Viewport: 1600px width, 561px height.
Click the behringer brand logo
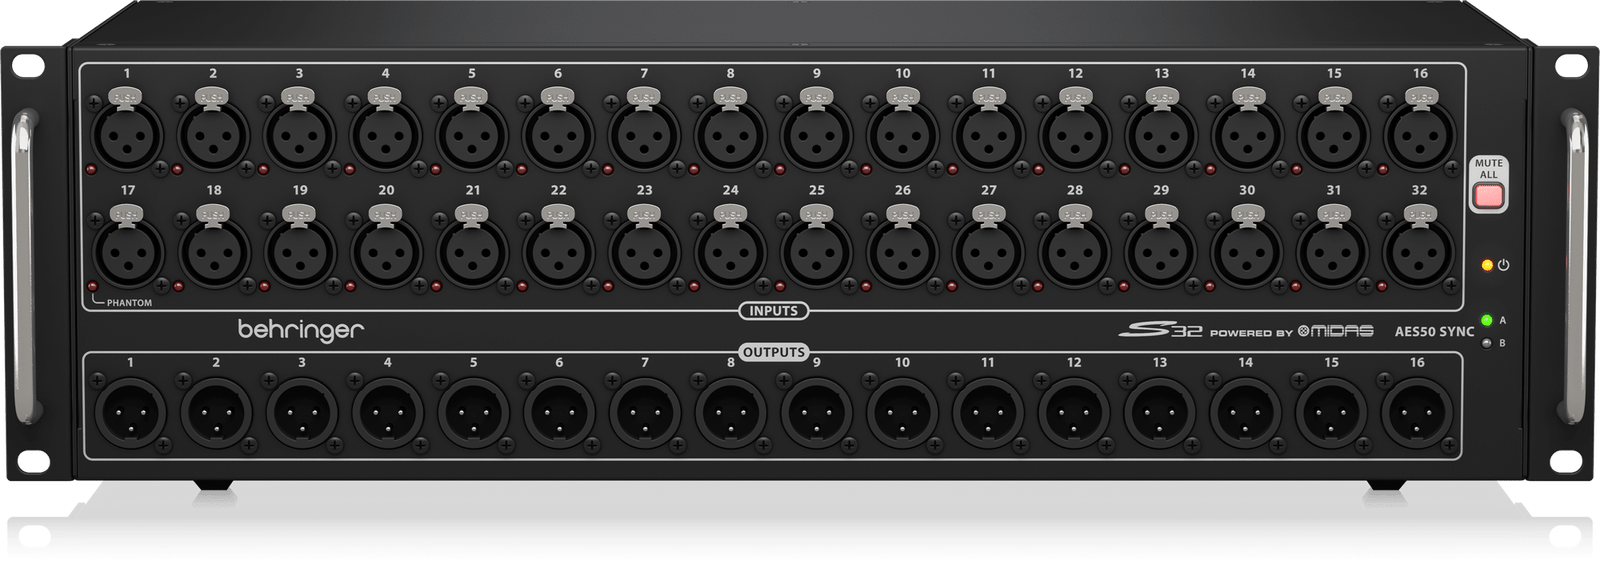[300, 330]
